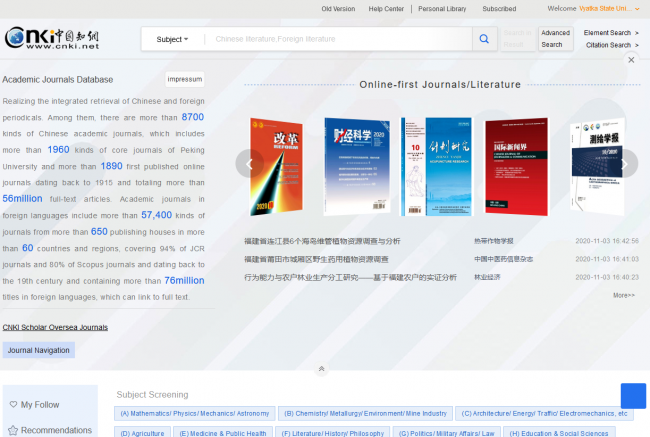Expand Citation Search arrow
The image size is (650, 437).
coord(637,45)
